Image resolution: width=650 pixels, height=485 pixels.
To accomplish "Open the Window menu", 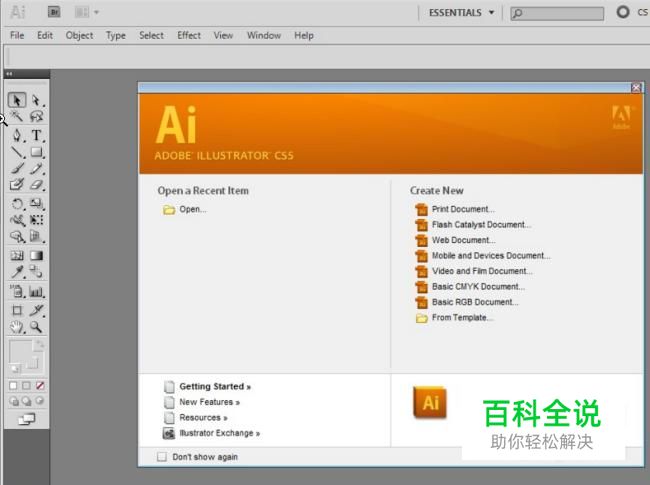I will 264,36.
